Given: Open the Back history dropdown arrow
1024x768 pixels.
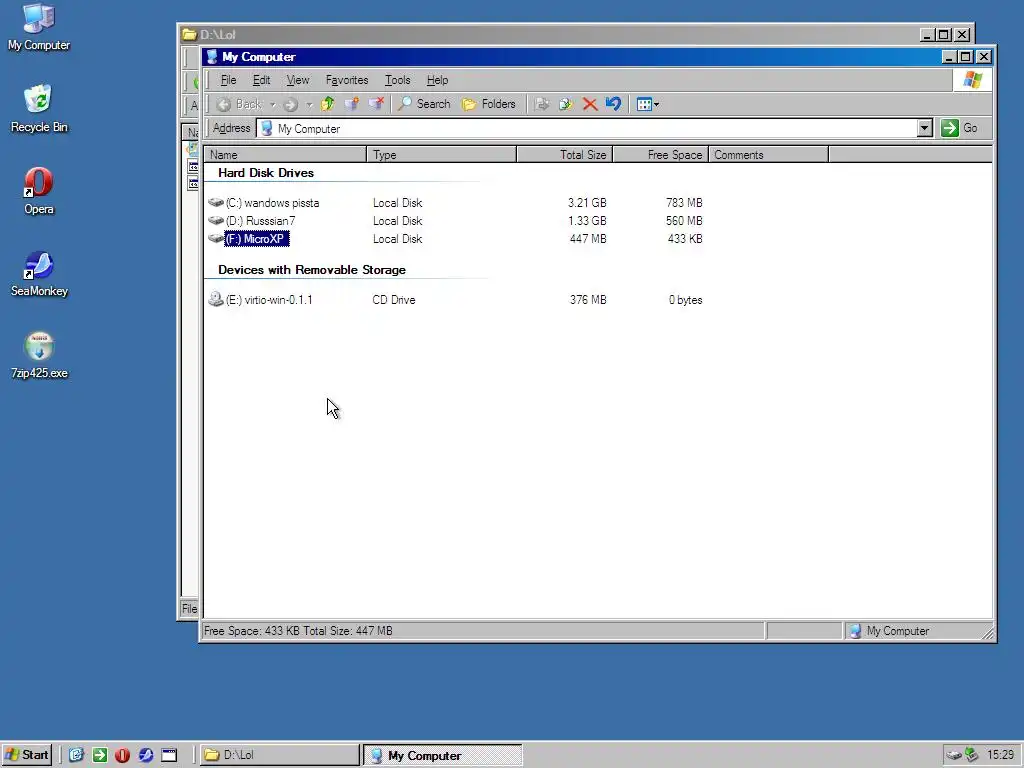Looking at the screenshot, I should 273,104.
